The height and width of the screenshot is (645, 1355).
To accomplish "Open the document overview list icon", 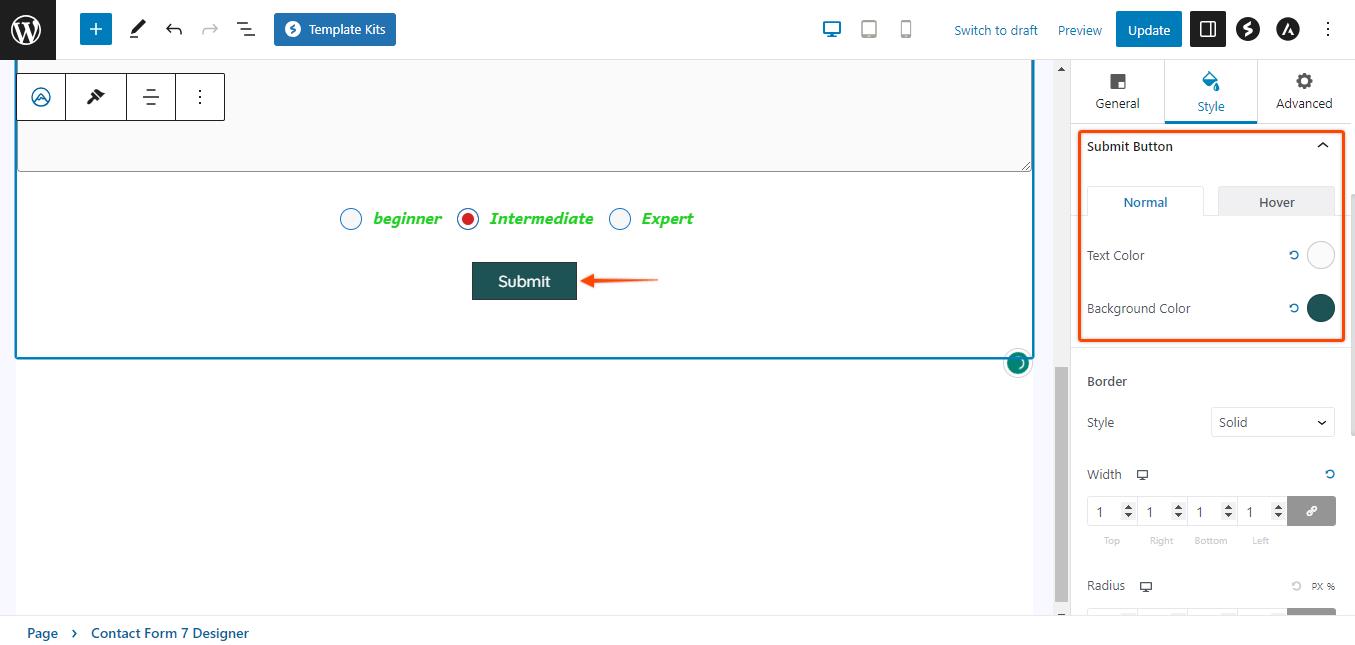I will point(246,29).
